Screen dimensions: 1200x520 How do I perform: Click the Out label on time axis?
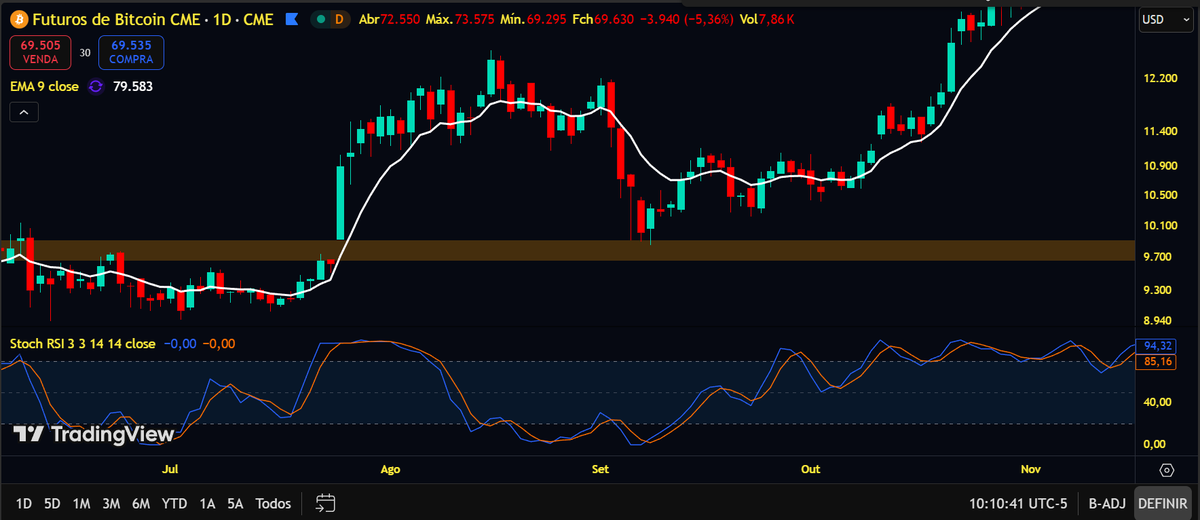point(810,469)
